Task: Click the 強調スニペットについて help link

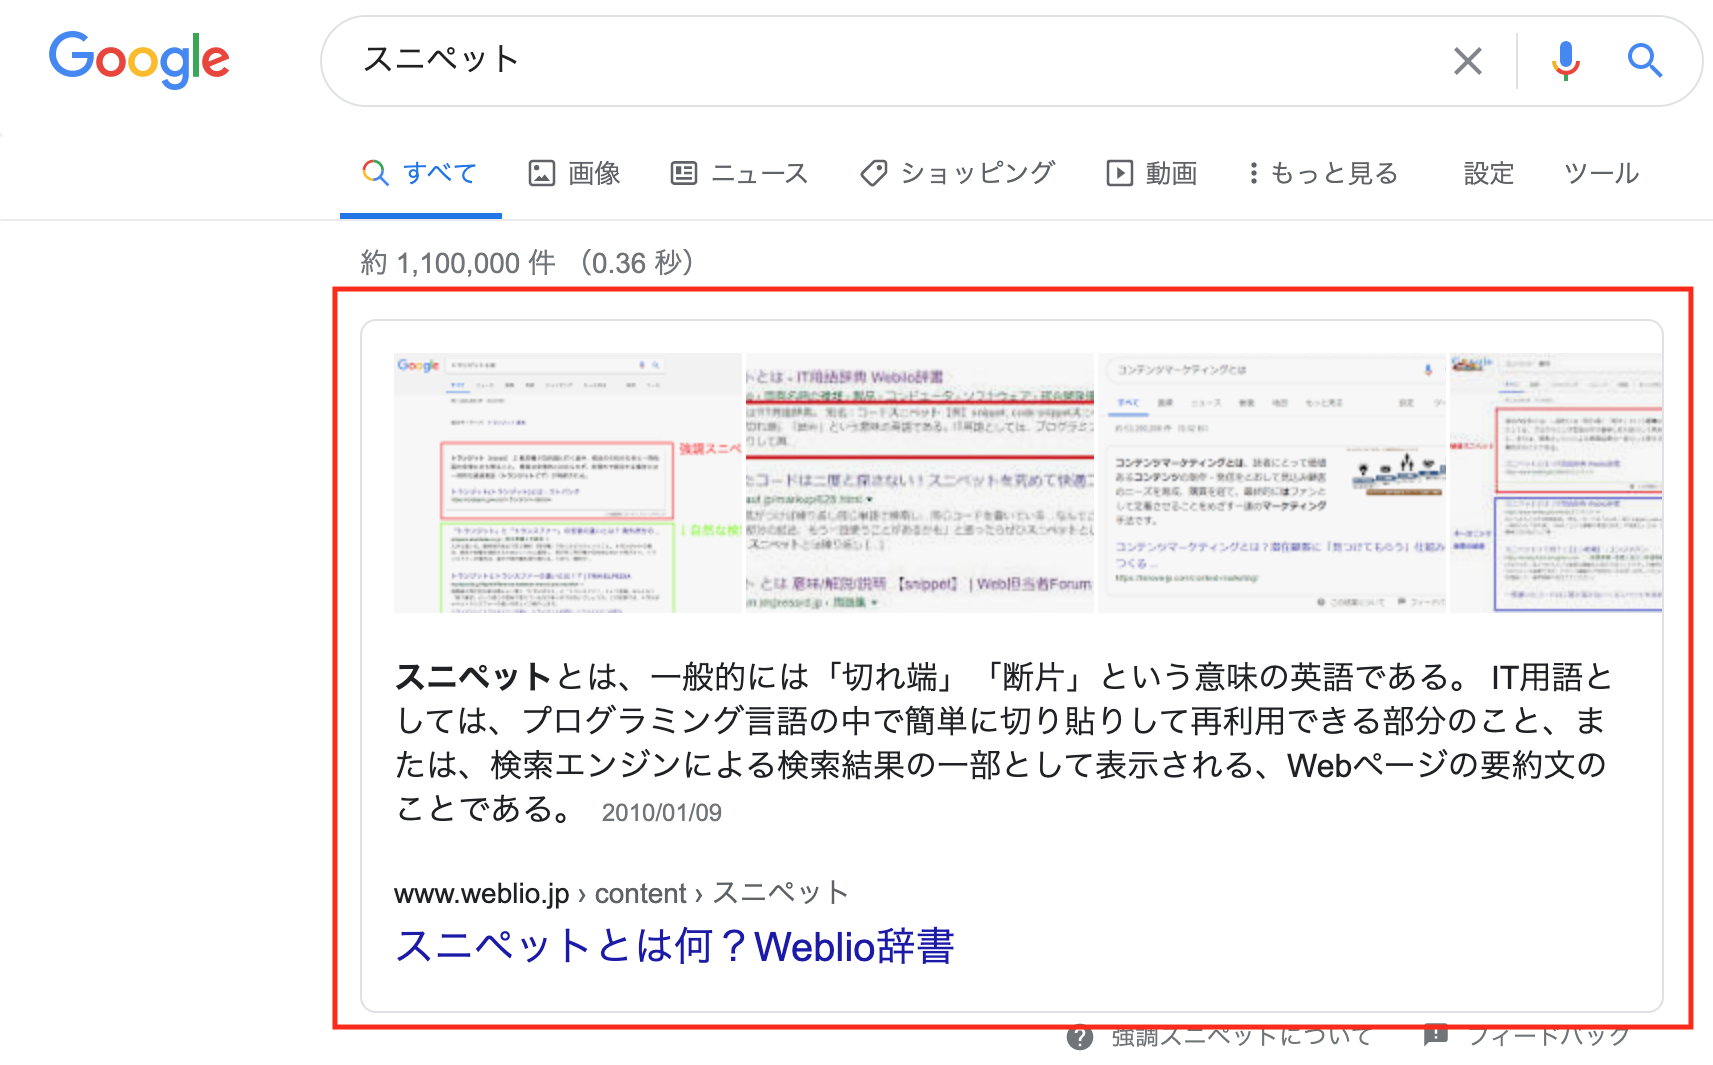Action: [x=1240, y=1037]
